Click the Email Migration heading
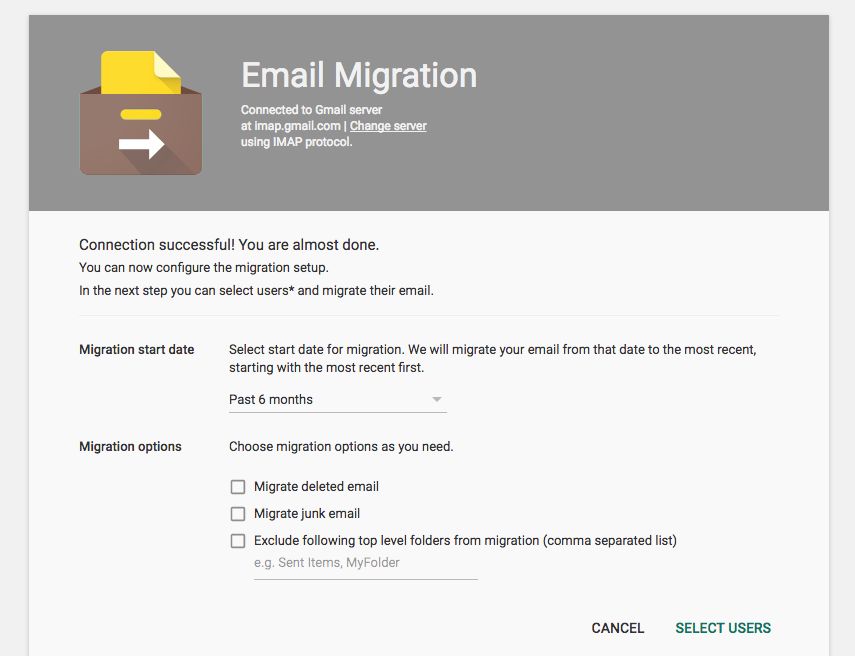The image size is (855, 656). click(359, 75)
